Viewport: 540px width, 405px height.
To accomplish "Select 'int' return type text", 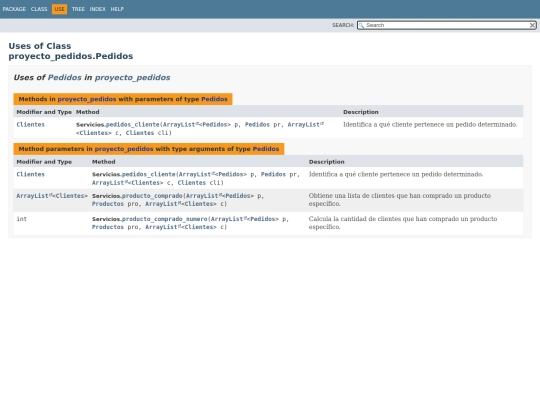I will pos(21,219).
